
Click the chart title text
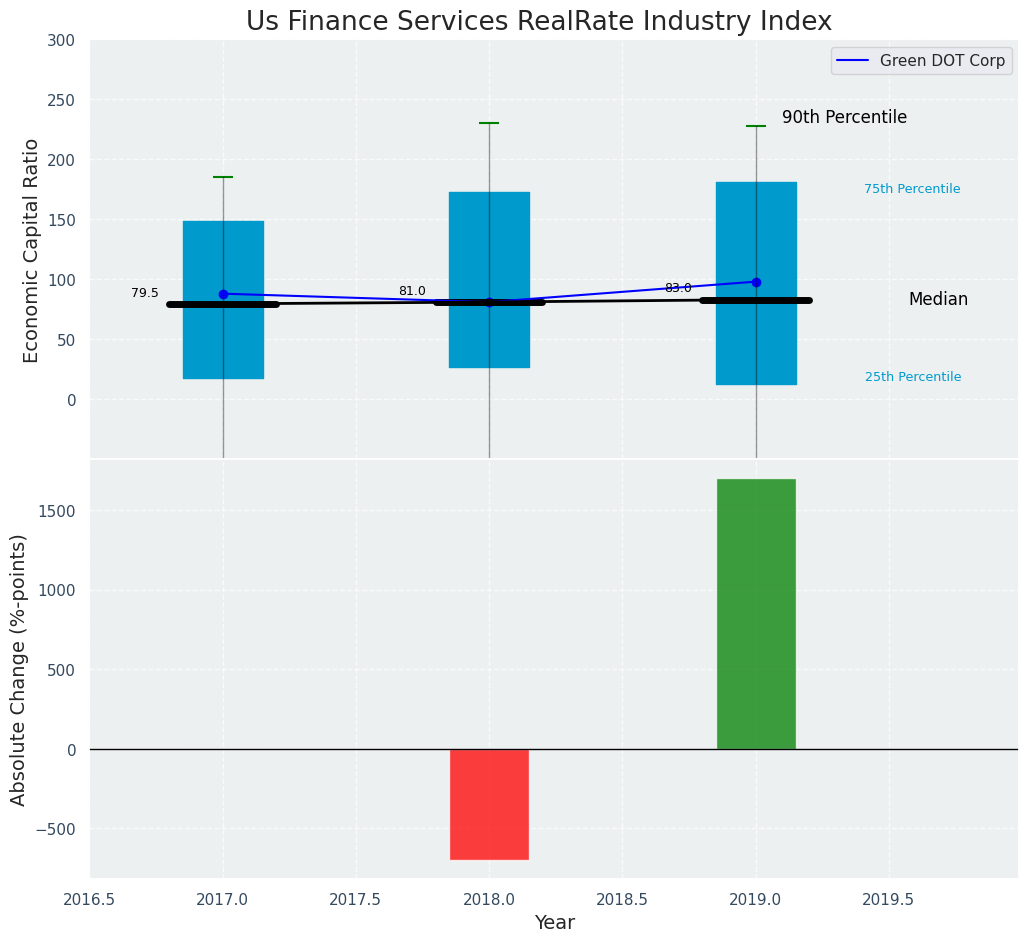[x=538, y=21]
